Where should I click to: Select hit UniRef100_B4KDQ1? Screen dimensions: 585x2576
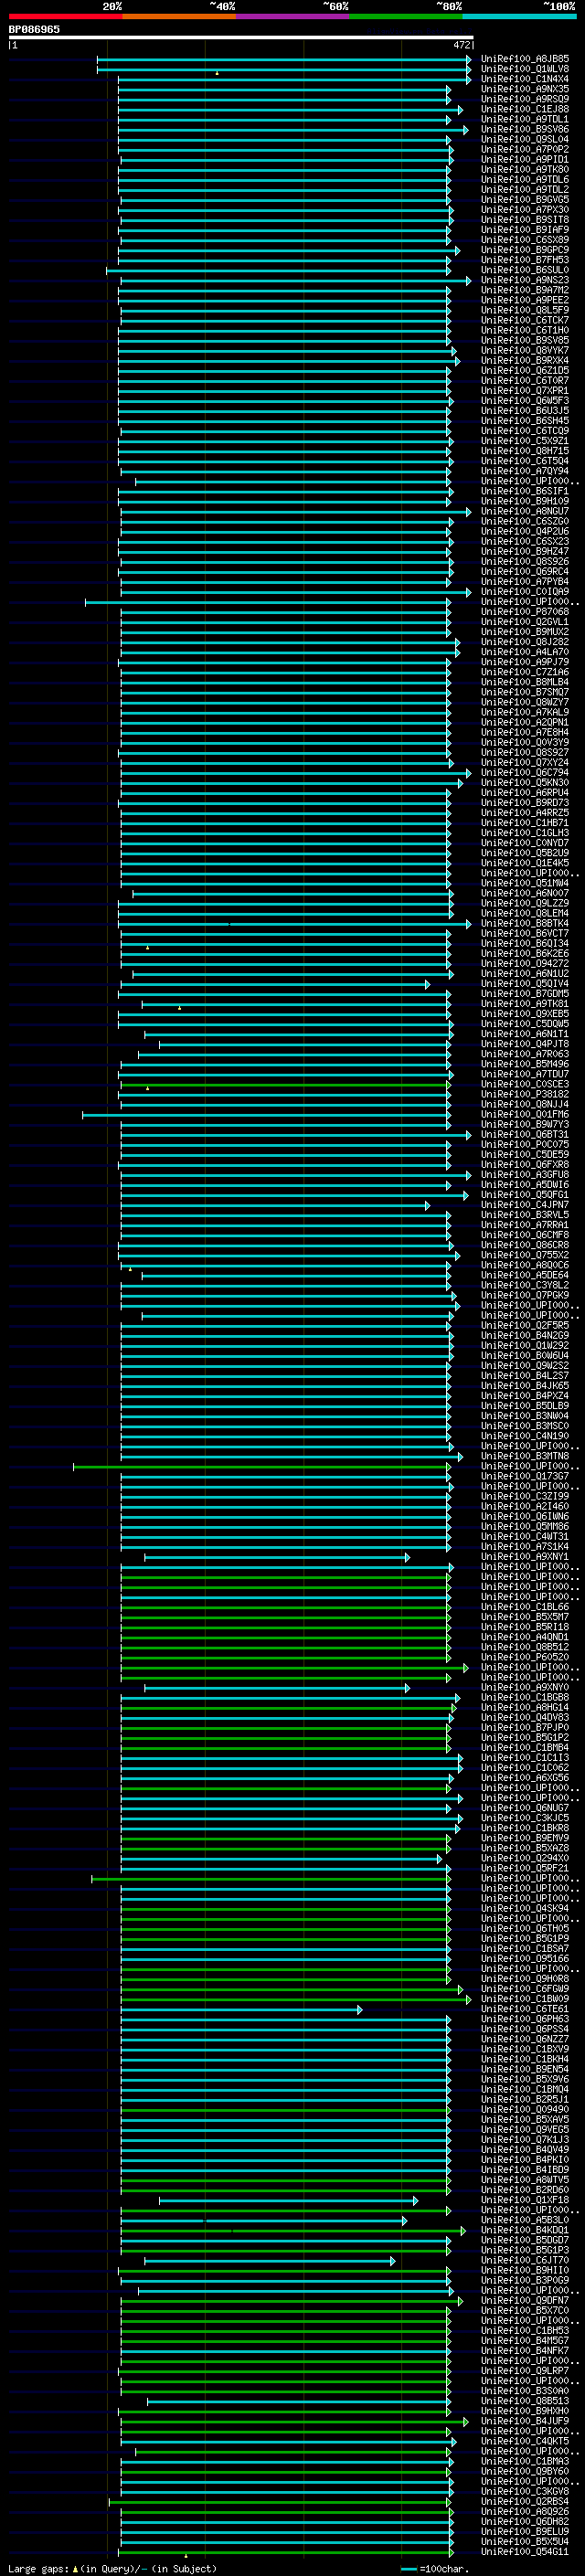click(x=525, y=2230)
